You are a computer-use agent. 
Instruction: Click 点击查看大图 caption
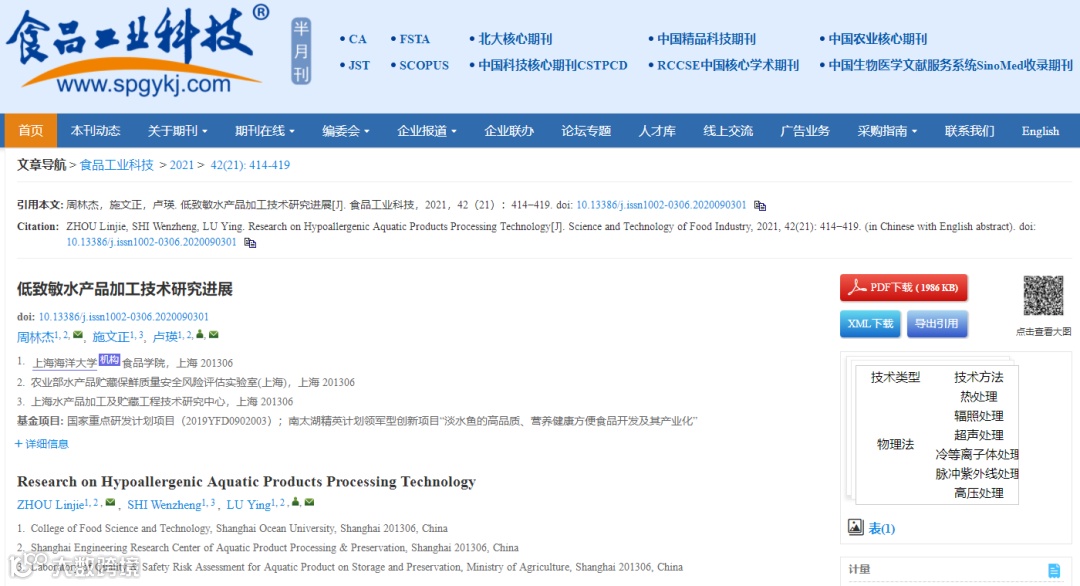tap(1043, 331)
